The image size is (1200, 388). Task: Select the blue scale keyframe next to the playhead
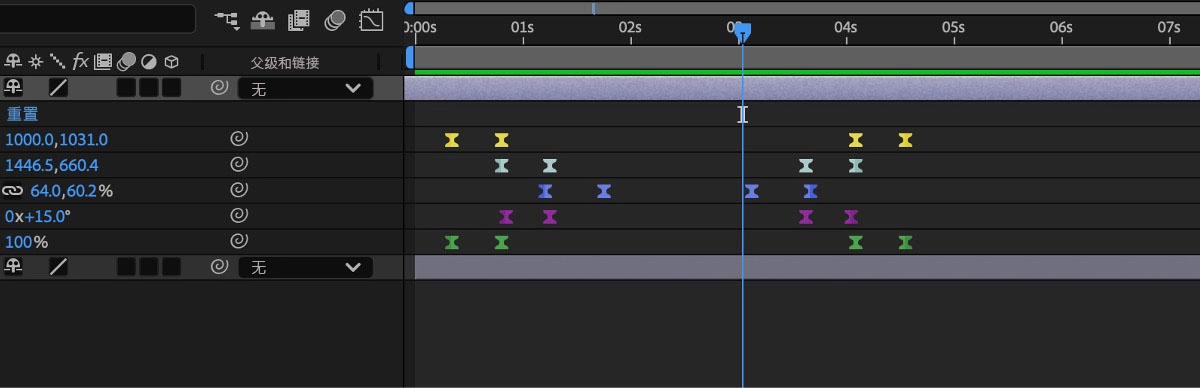(751, 190)
